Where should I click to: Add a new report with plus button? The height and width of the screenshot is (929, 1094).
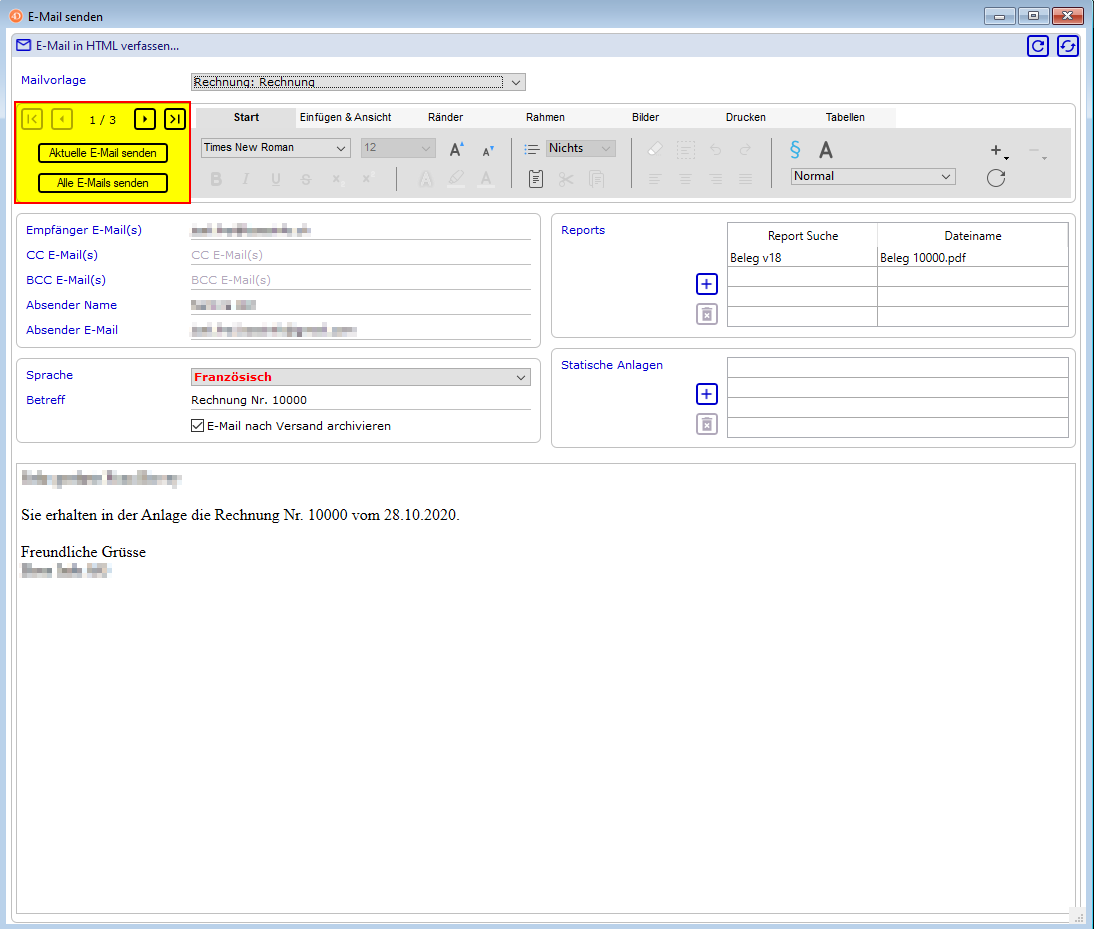[707, 285]
